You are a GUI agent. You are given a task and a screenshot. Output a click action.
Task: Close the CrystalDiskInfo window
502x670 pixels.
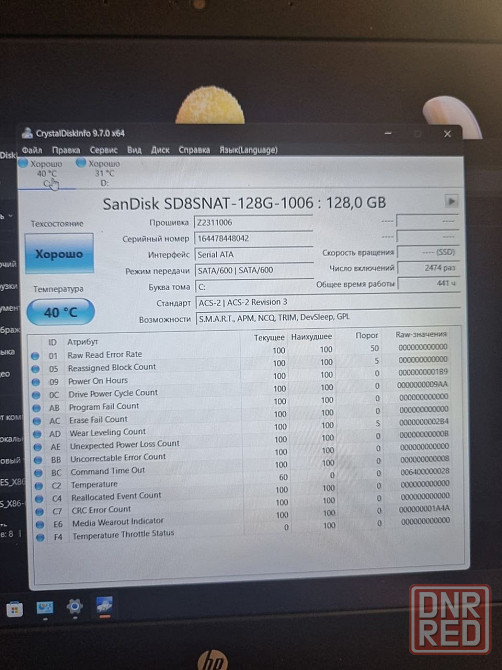(448, 134)
